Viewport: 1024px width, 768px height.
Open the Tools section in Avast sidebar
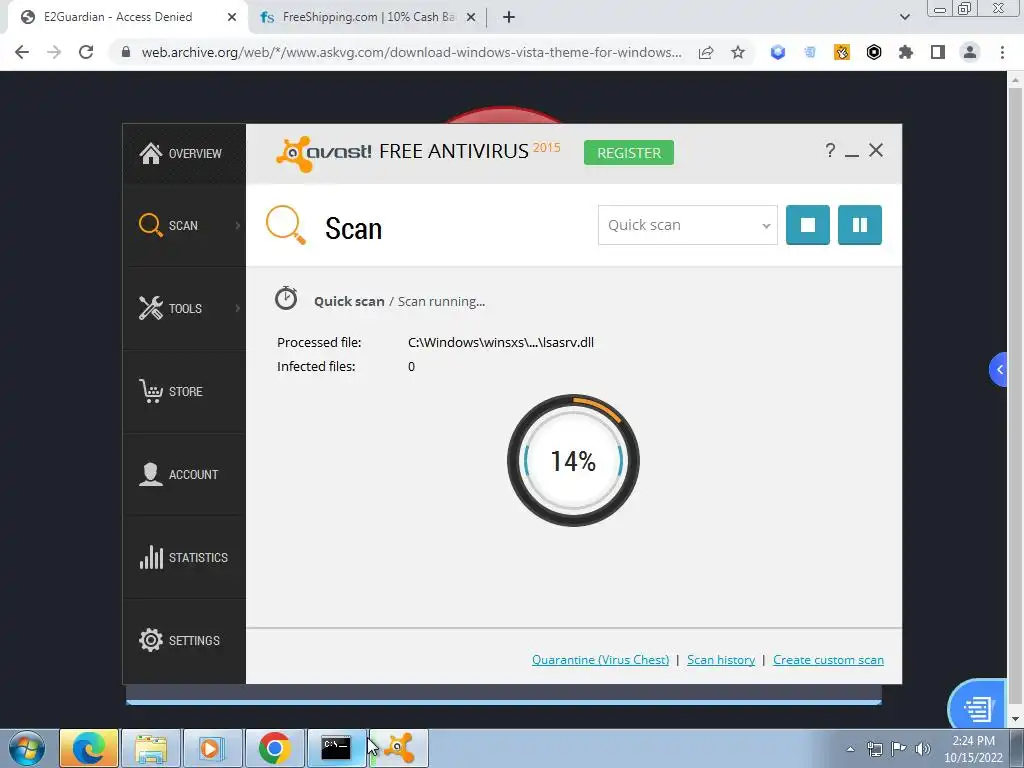184,308
